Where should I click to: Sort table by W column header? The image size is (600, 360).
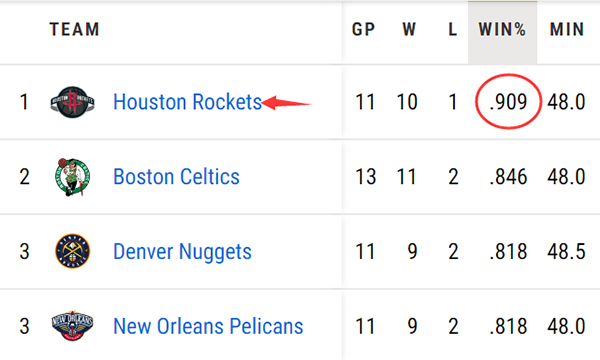pos(409,29)
